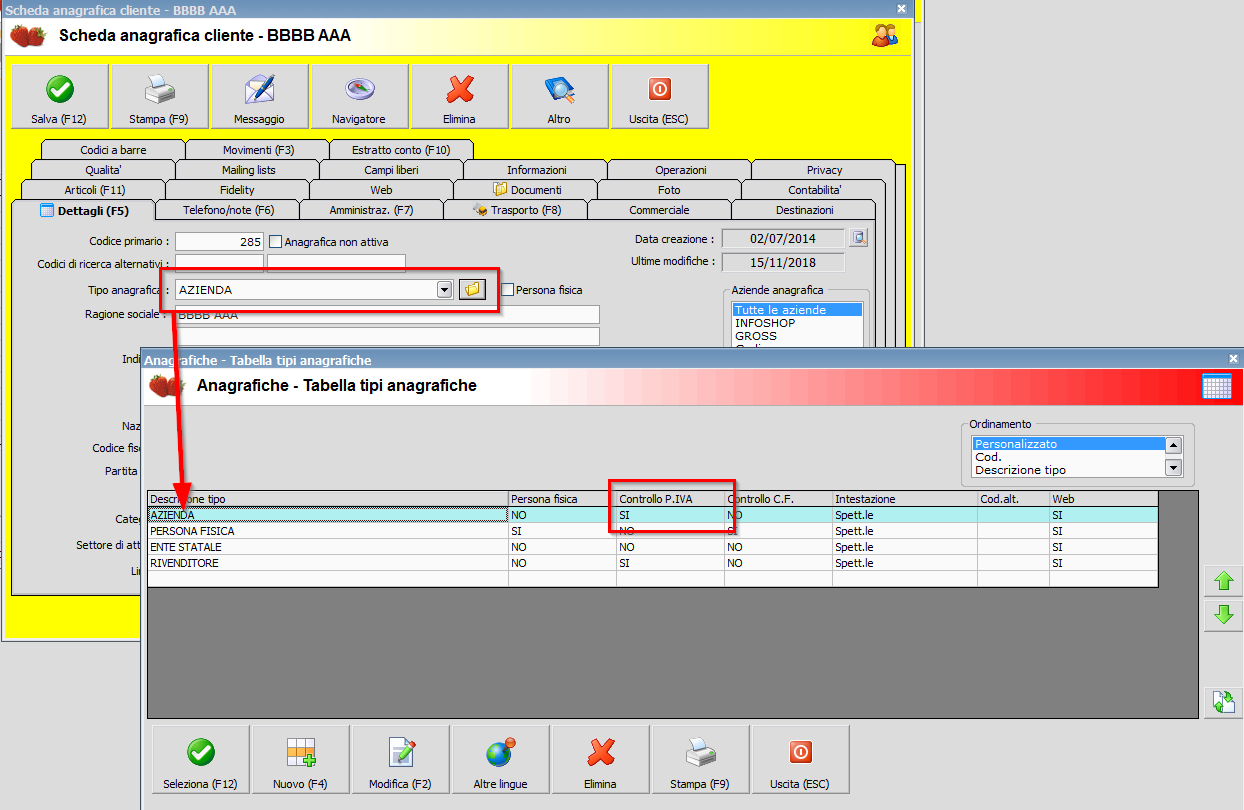Screen dimensions: 1244x810
Task: Click Codice primario field with 285
Action: click(219, 242)
